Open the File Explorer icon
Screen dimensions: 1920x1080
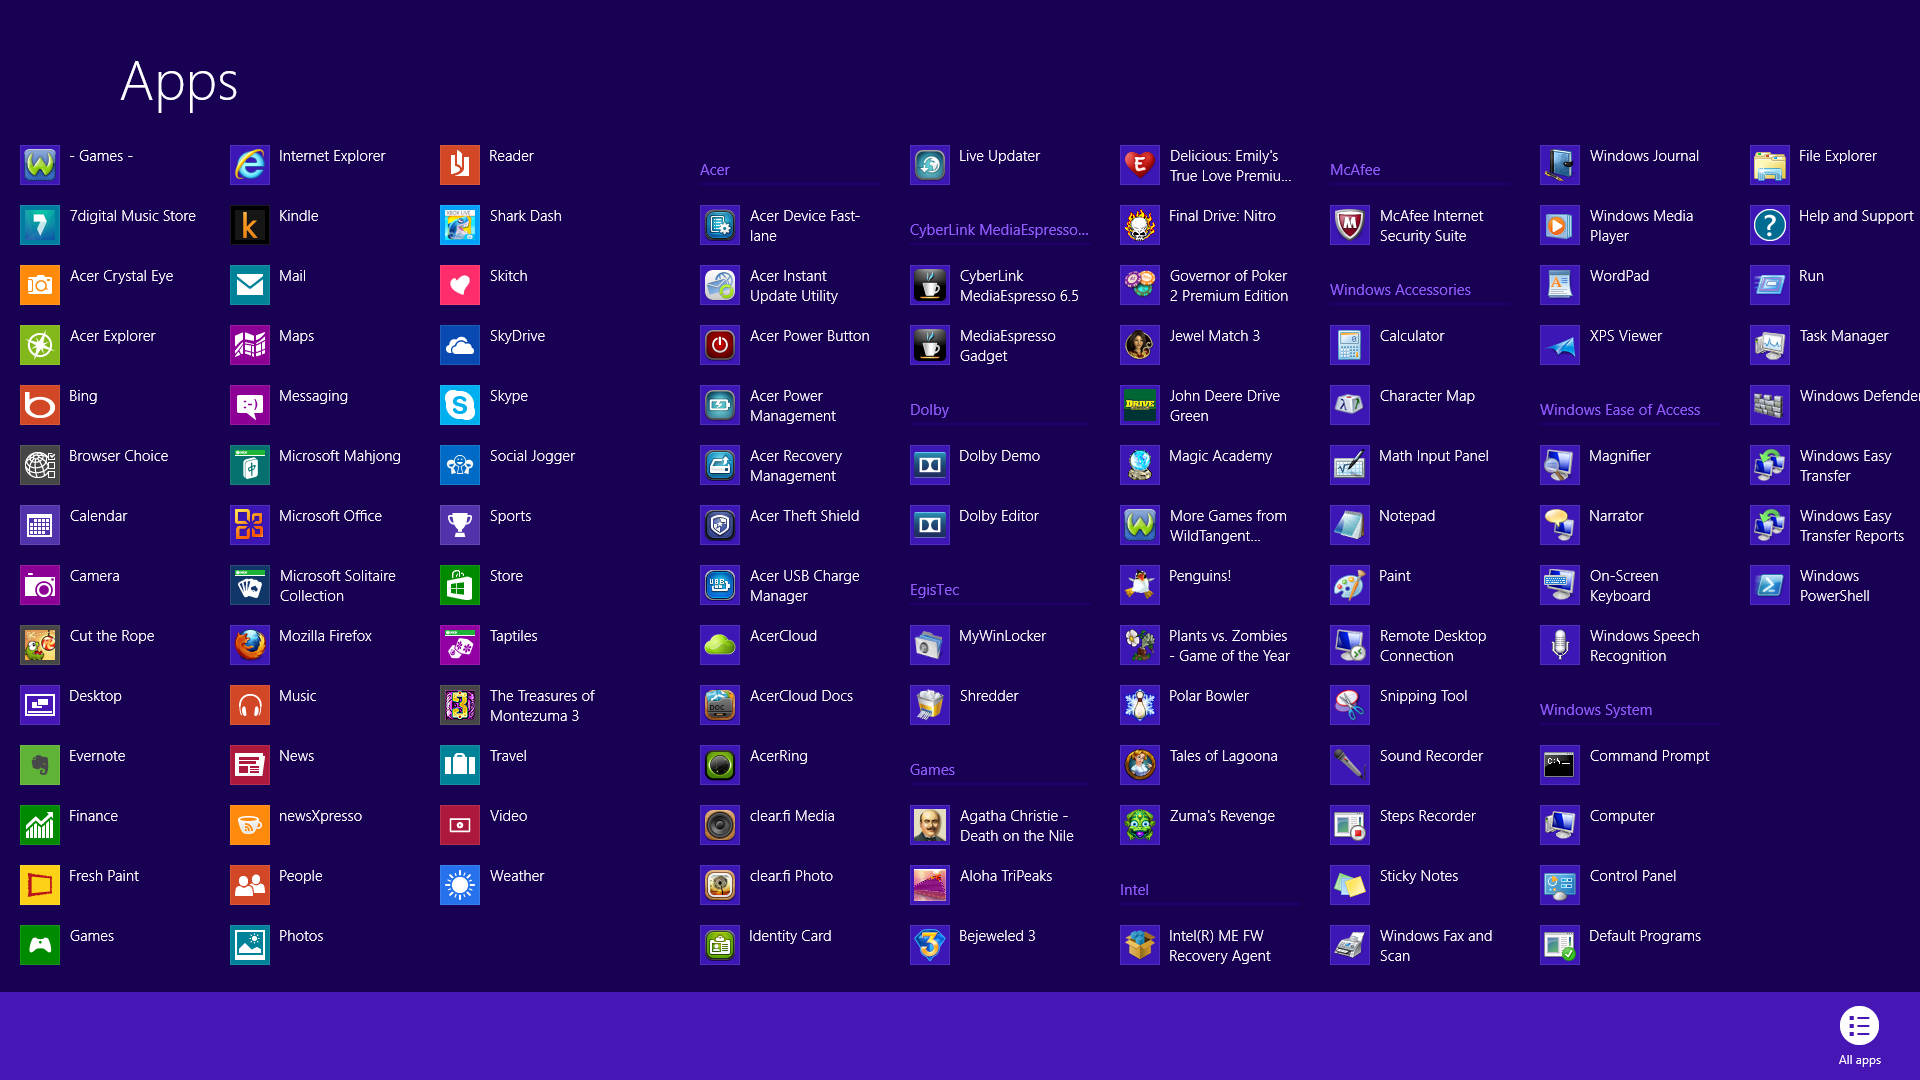[1770, 165]
